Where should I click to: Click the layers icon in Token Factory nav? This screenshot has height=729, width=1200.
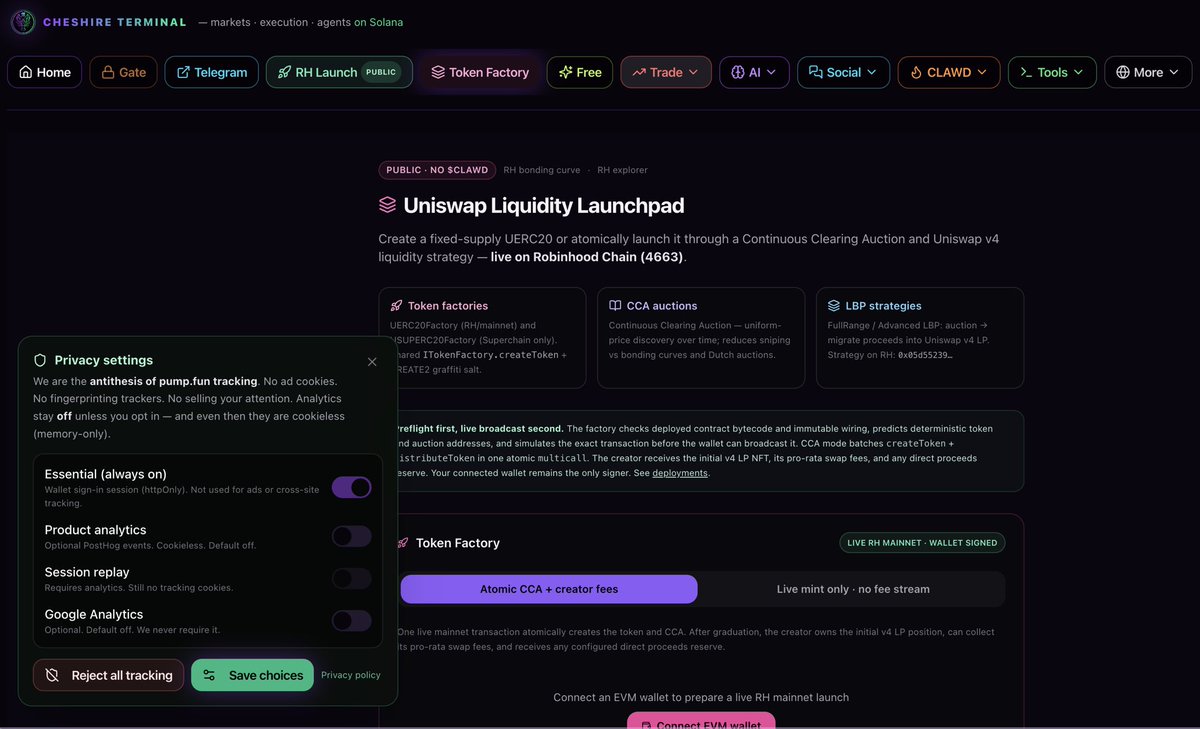click(x=438, y=72)
